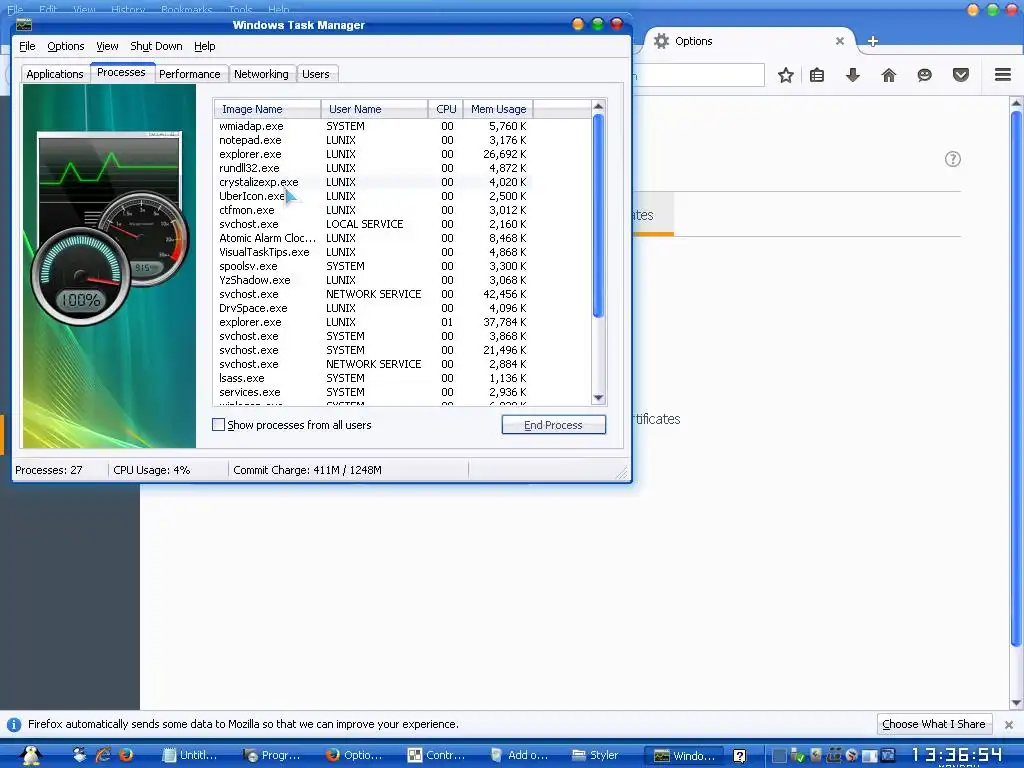This screenshot has width=1024, height=768.
Task: Enable Show processes from all users
Action: point(219,424)
